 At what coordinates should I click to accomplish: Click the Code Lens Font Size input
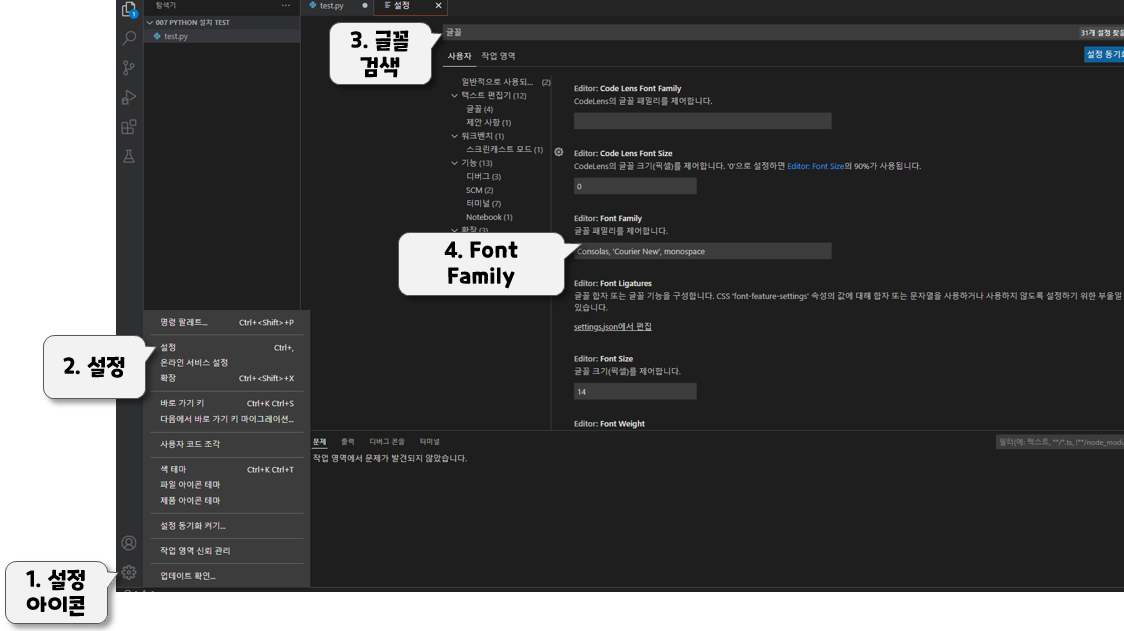[635, 186]
